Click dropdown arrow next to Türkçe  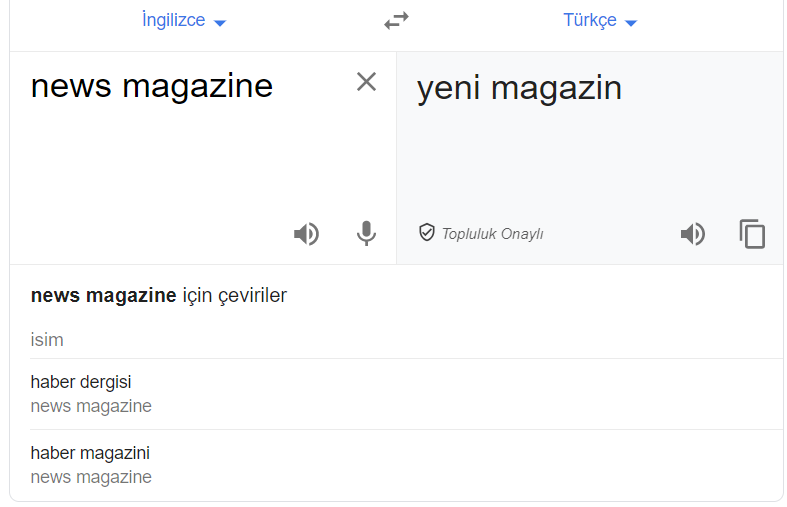[631, 23]
